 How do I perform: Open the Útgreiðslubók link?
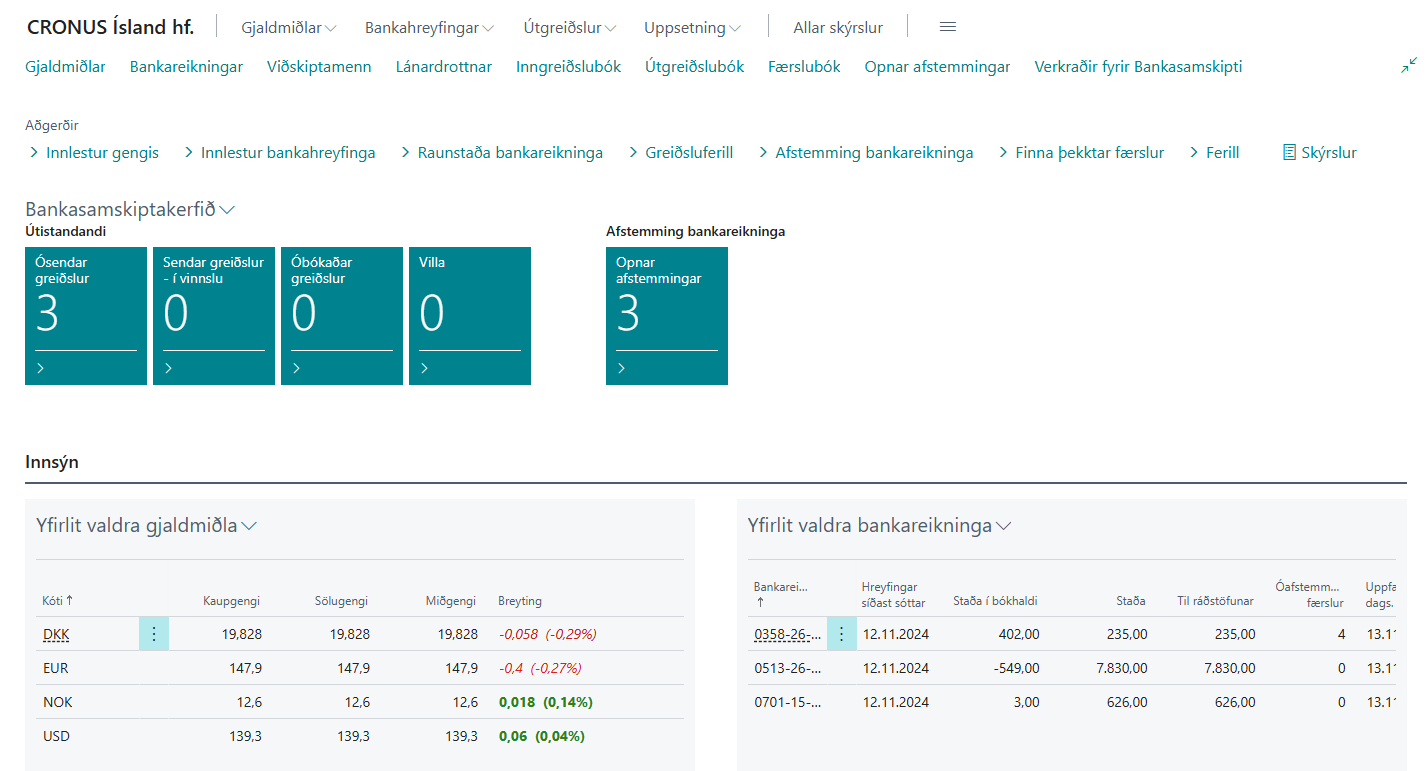coord(694,67)
